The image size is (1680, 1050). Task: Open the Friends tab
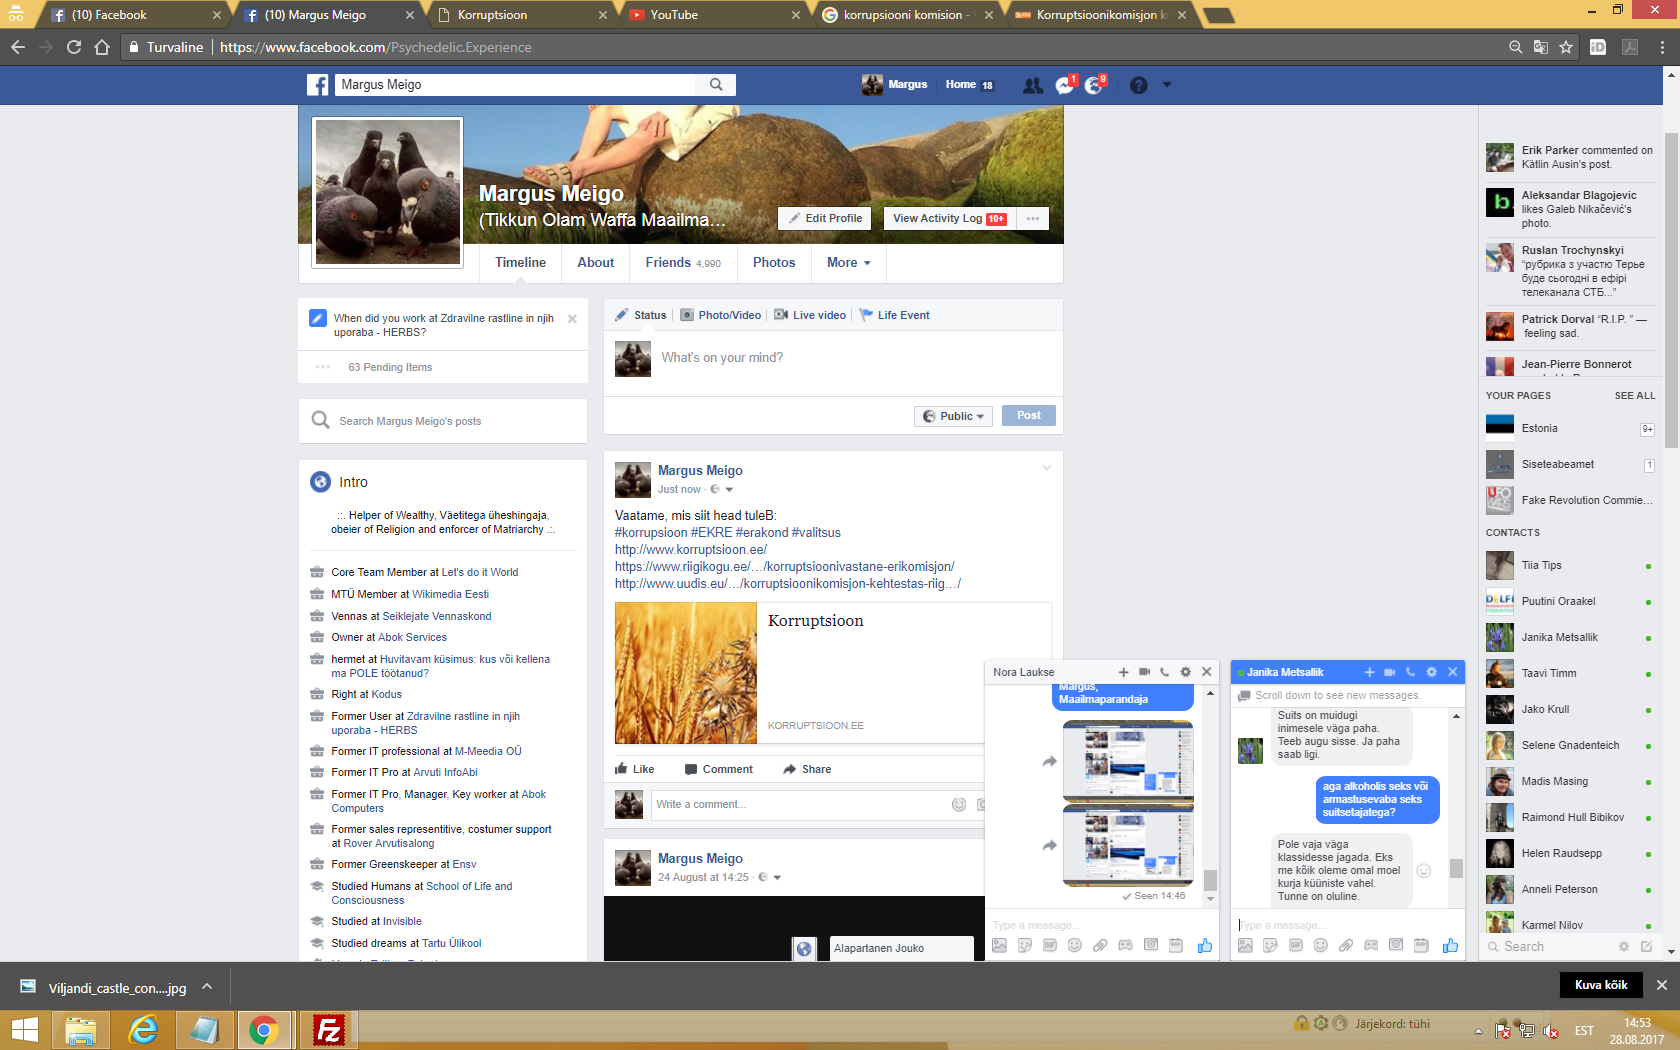tap(683, 262)
